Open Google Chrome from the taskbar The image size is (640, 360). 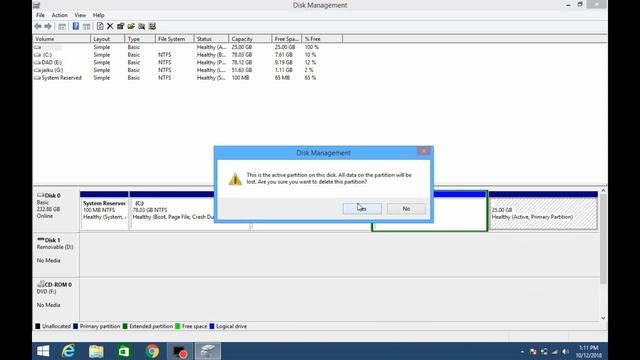(x=152, y=351)
